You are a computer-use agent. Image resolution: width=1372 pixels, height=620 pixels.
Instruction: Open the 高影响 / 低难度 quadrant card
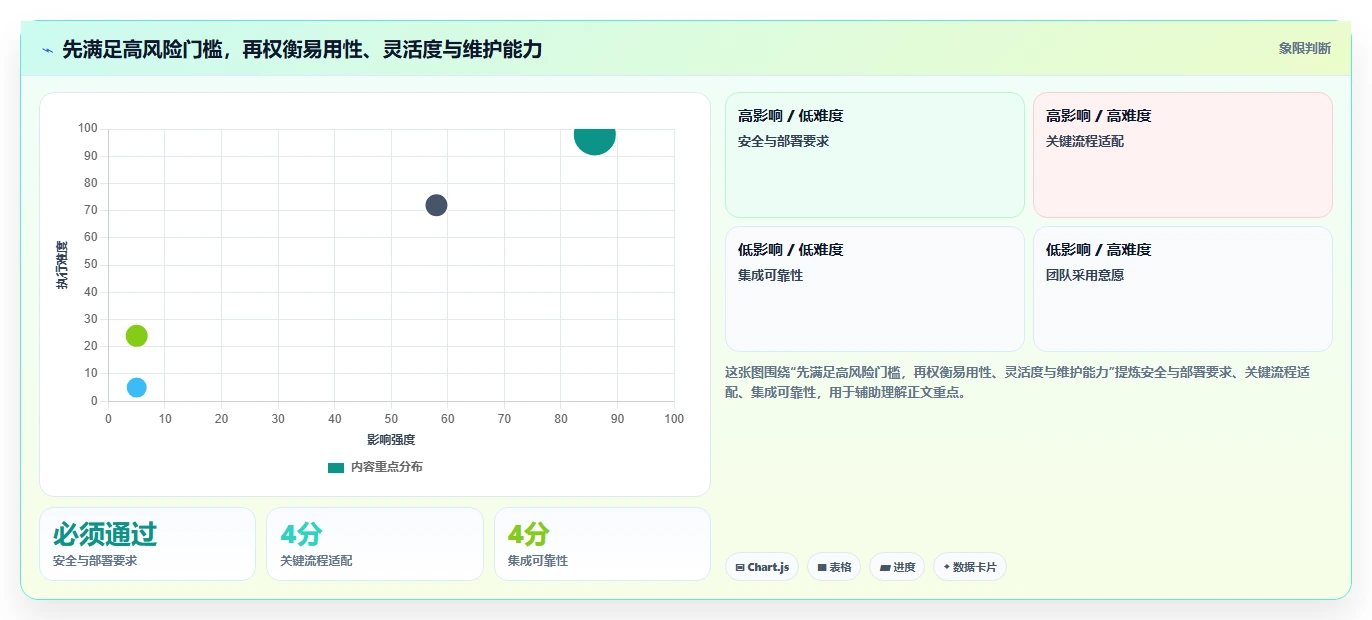pyautogui.click(x=875, y=155)
